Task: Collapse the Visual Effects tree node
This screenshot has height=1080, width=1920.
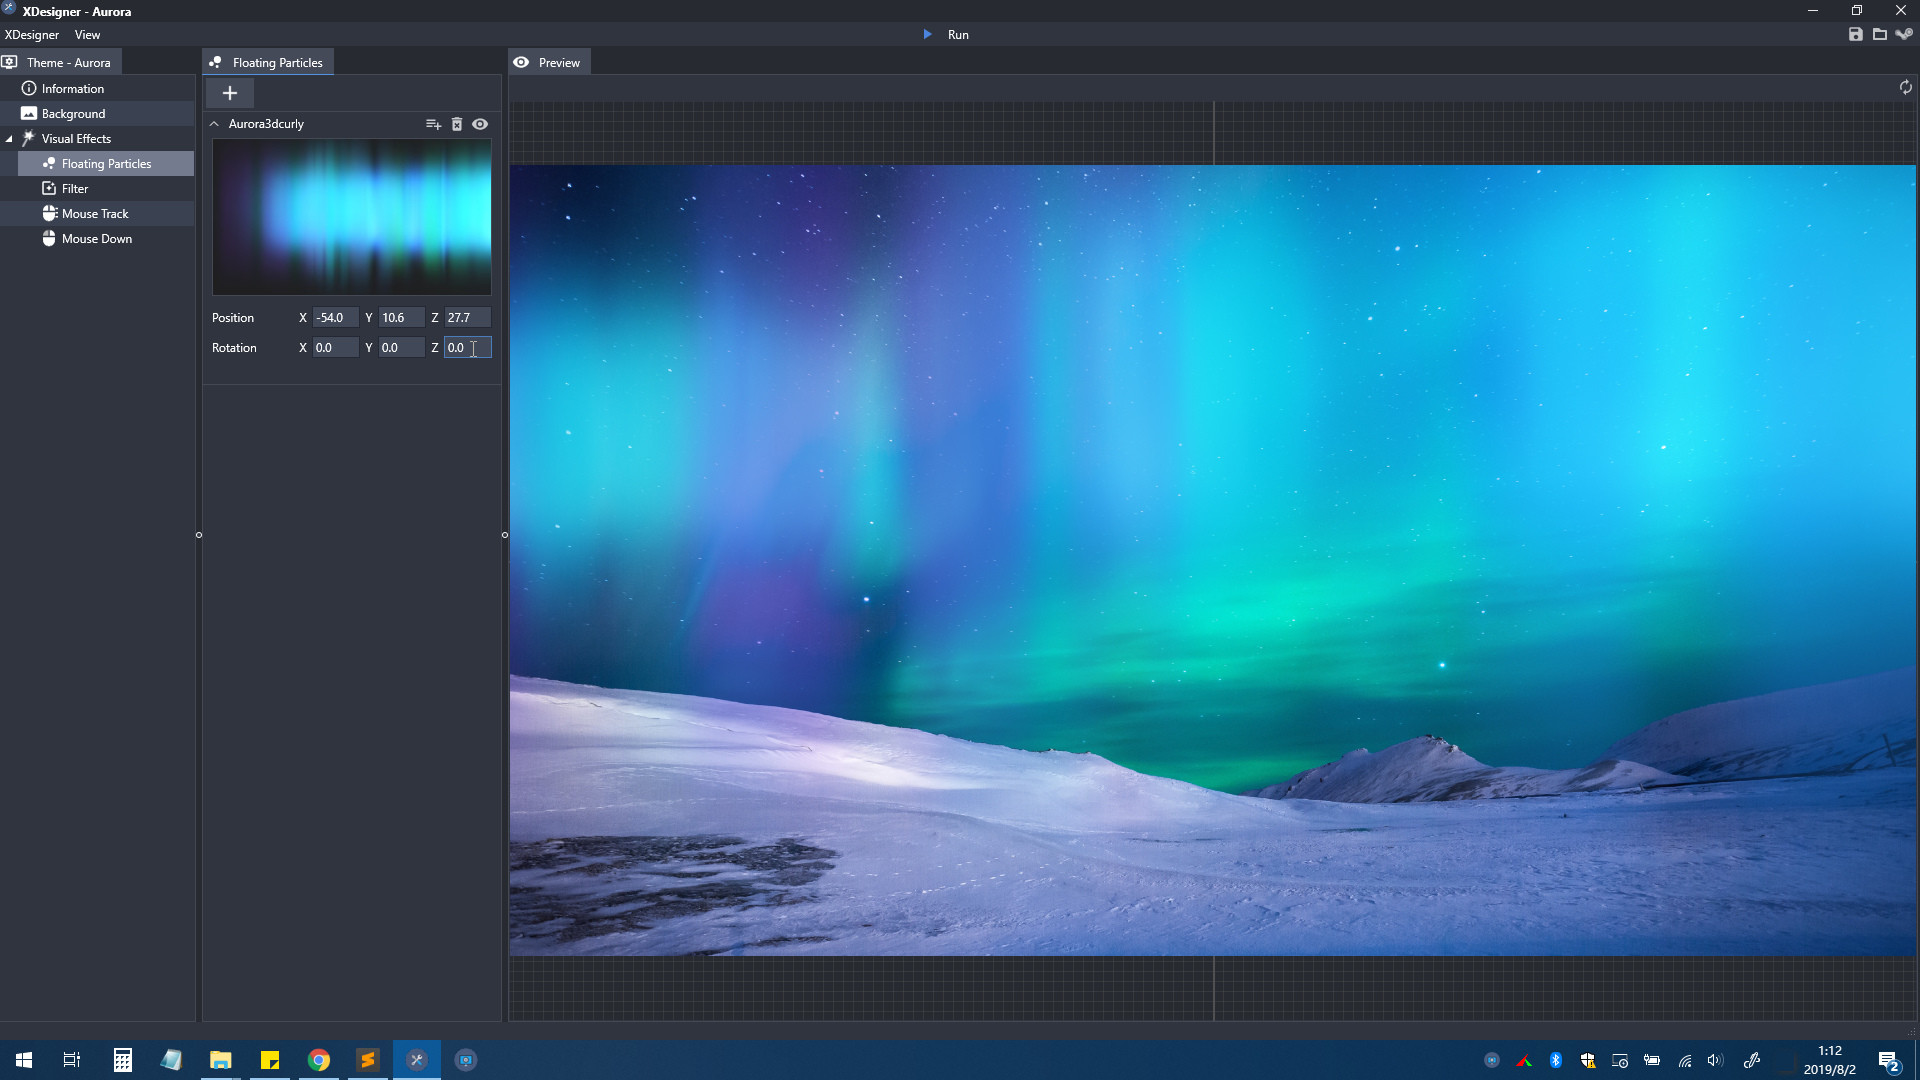Action: (x=9, y=139)
